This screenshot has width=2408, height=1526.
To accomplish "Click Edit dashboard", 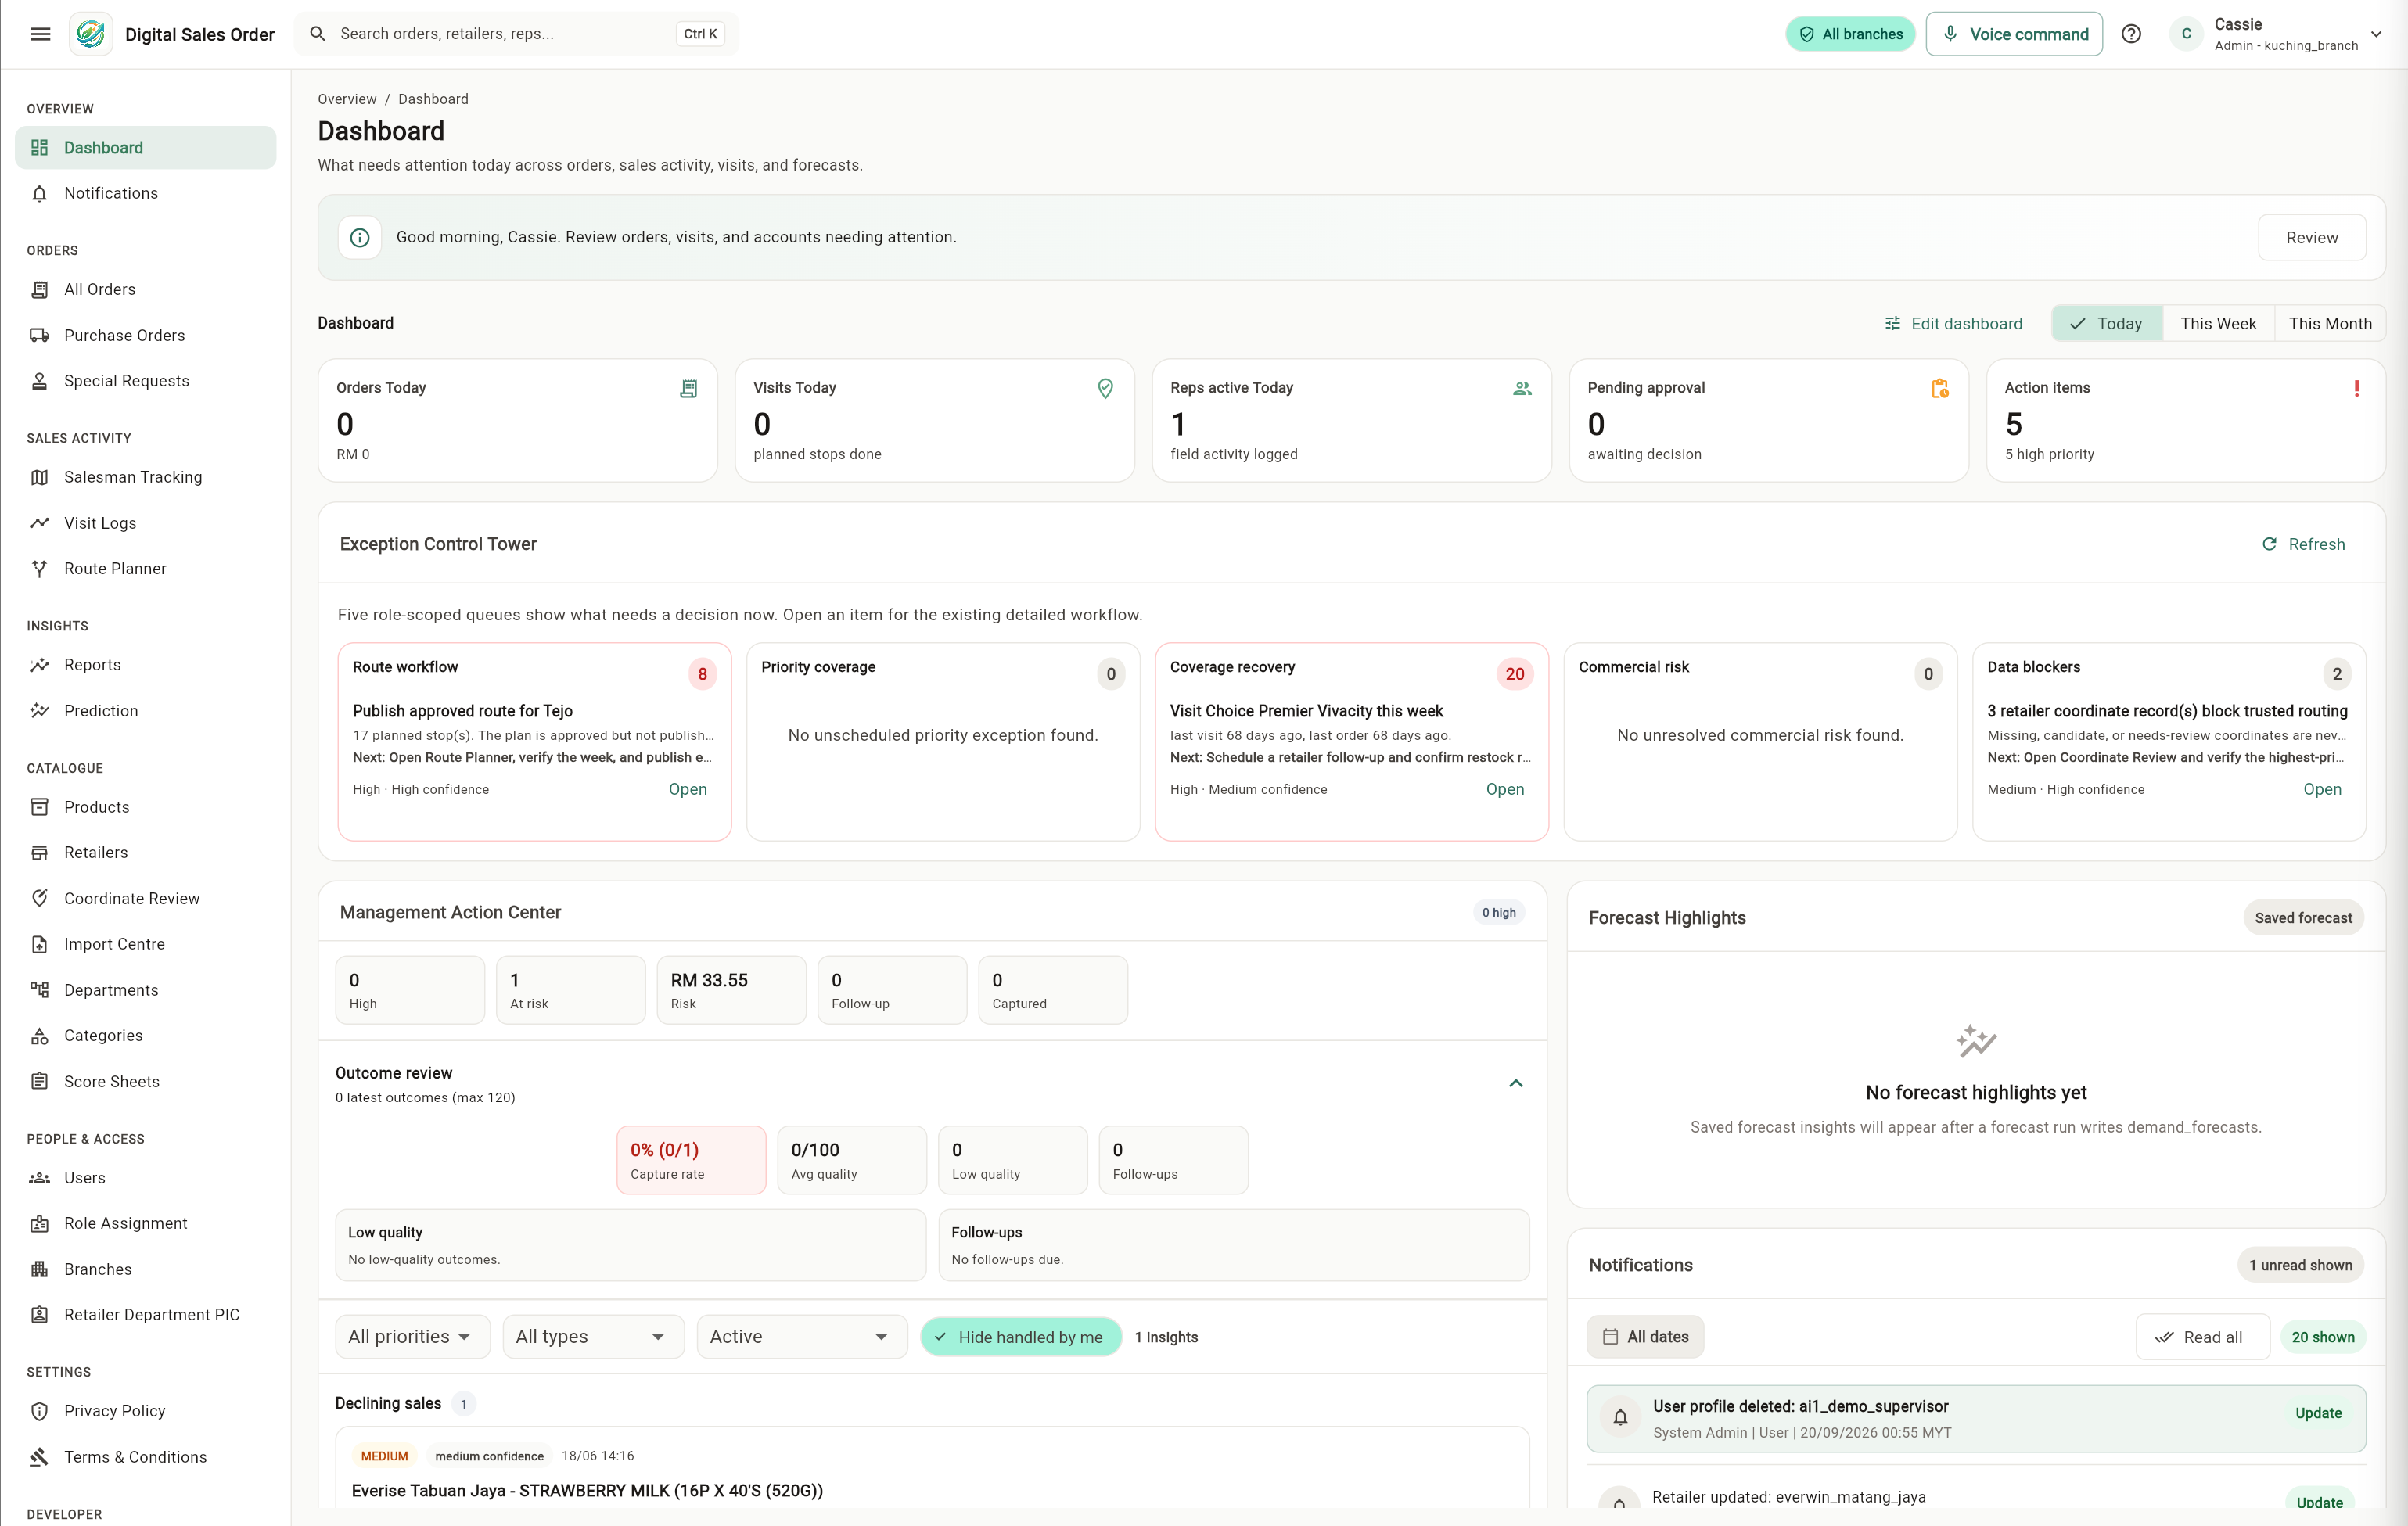I will [1953, 324].
